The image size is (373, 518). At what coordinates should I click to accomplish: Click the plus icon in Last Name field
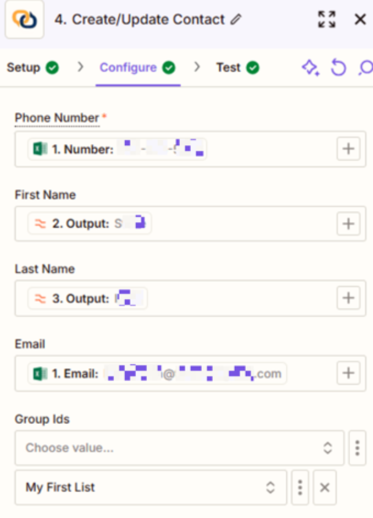click(x=348, y=298)
